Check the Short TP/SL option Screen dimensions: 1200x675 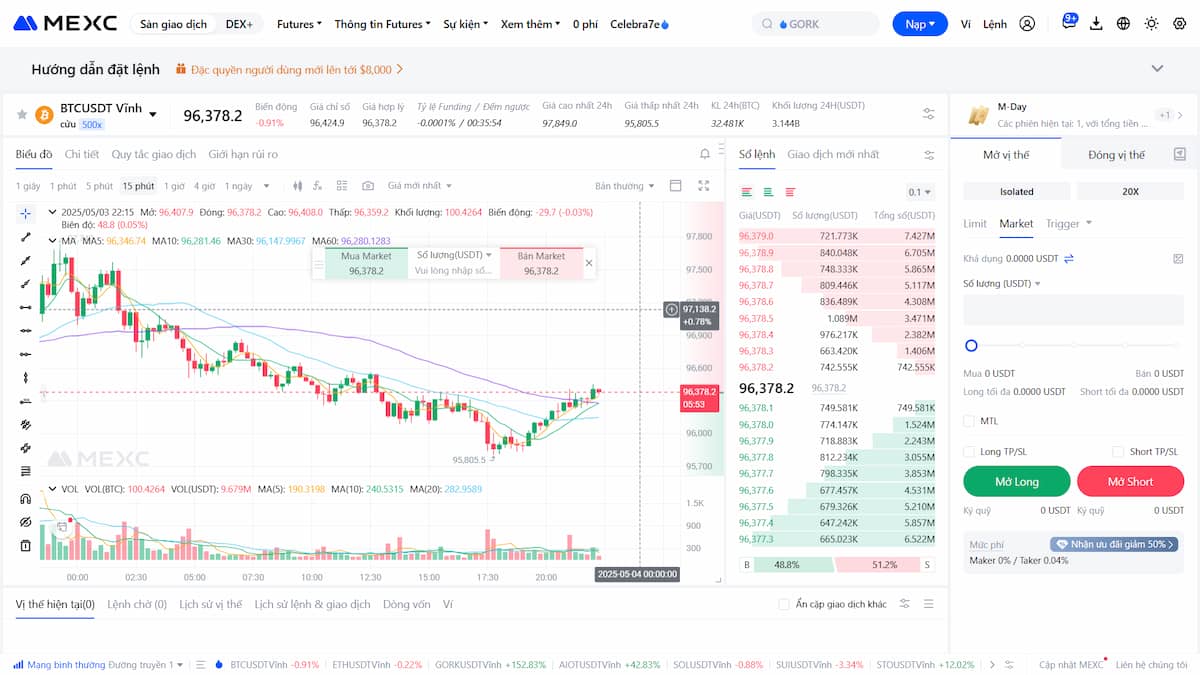[x=1118, y=452]
